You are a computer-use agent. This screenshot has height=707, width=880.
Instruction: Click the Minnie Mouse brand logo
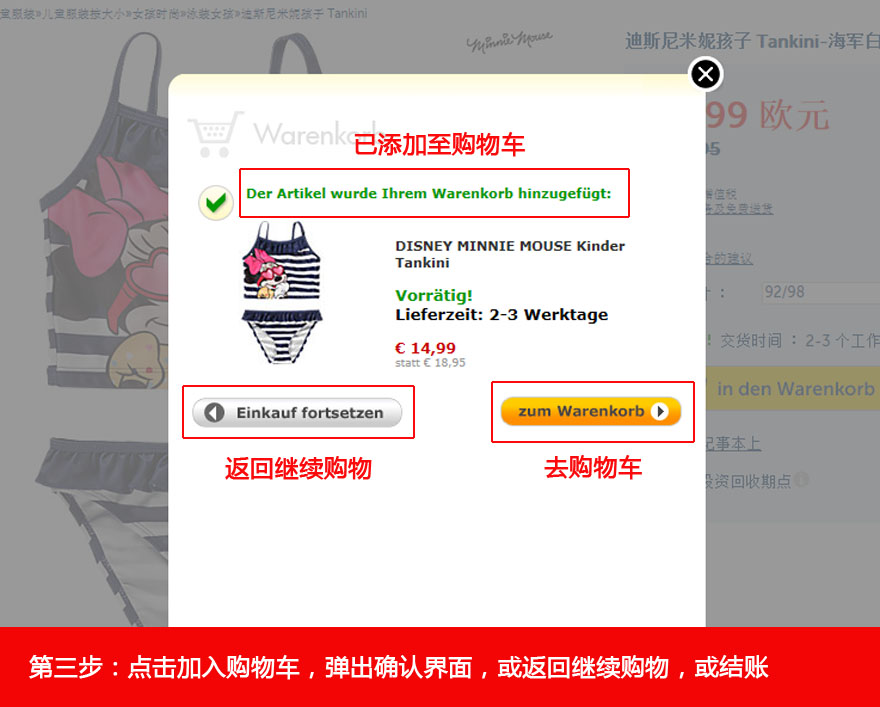[509, 42]
